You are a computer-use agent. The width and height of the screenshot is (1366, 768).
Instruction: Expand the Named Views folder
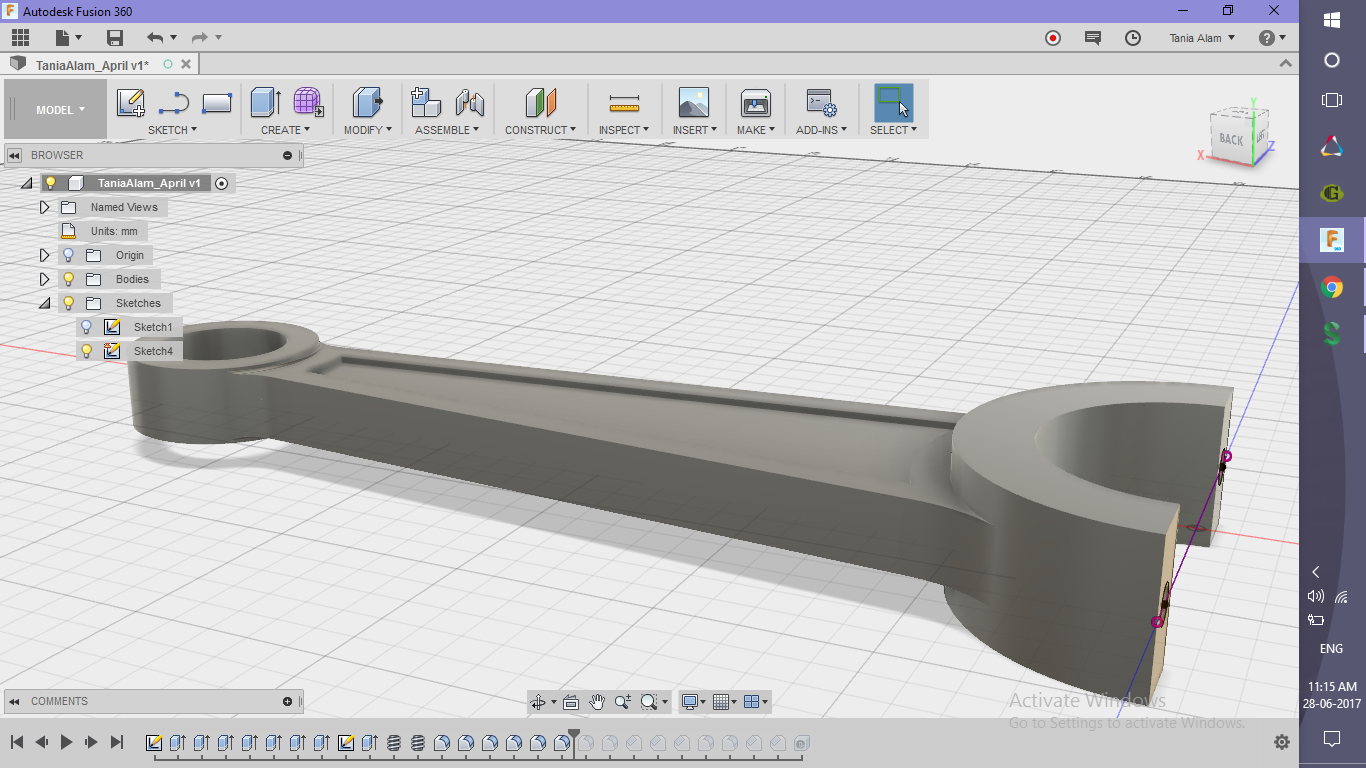tap(44, 207)
